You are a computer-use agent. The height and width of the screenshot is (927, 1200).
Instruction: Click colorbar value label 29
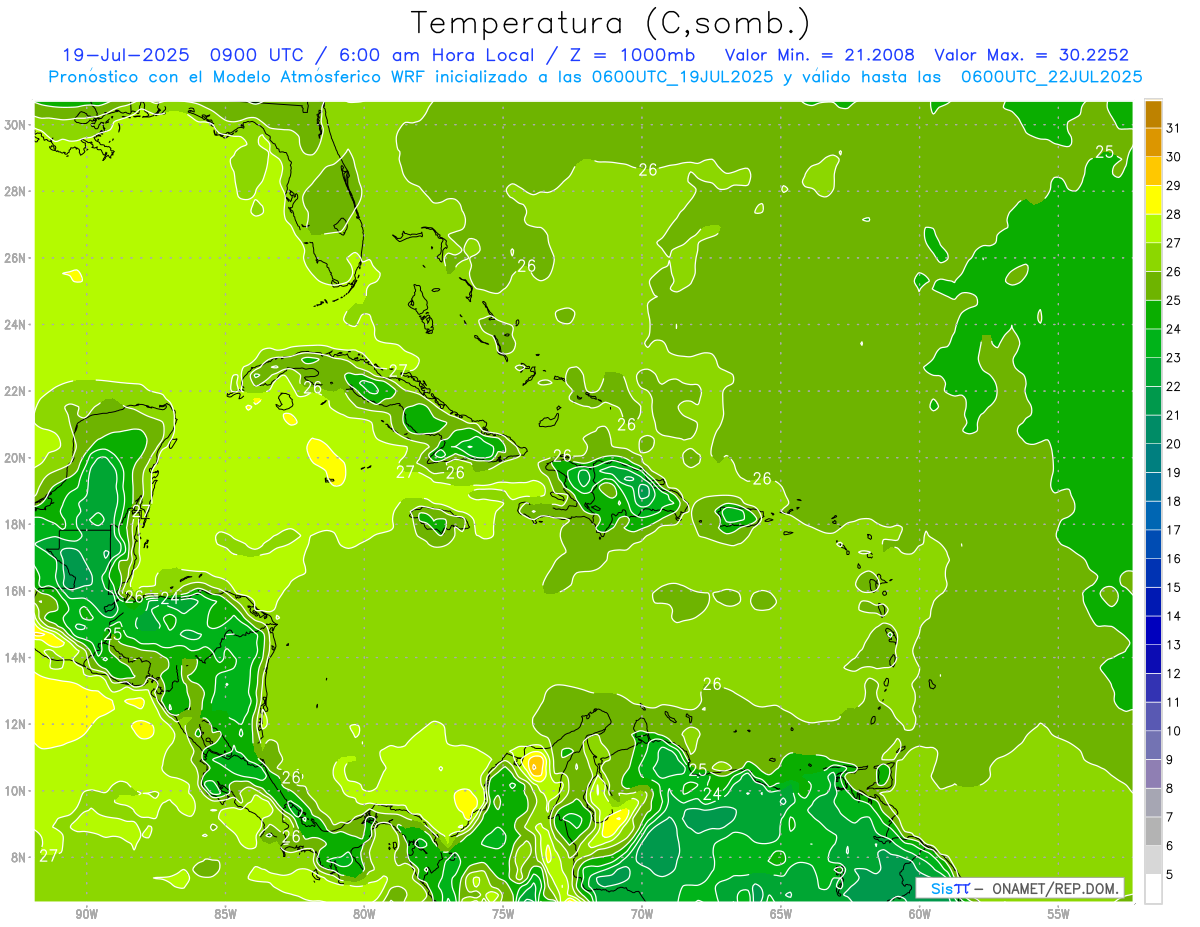click(x=1173, y=185)
